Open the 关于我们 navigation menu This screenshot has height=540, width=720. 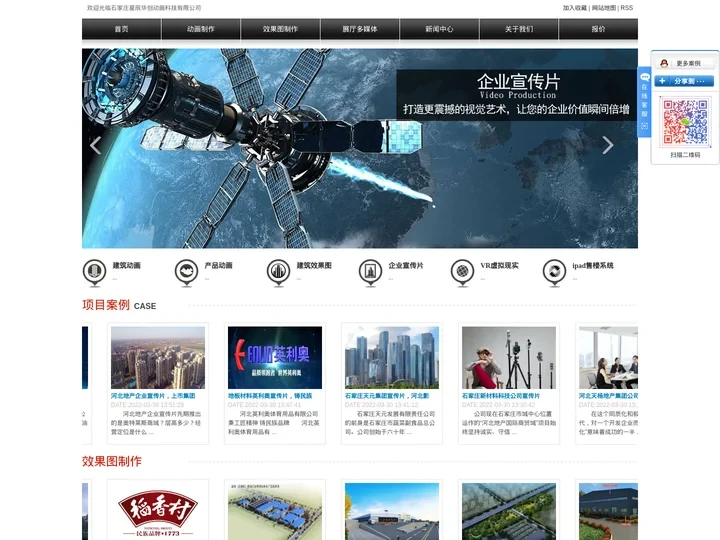(x=519, y=29)
